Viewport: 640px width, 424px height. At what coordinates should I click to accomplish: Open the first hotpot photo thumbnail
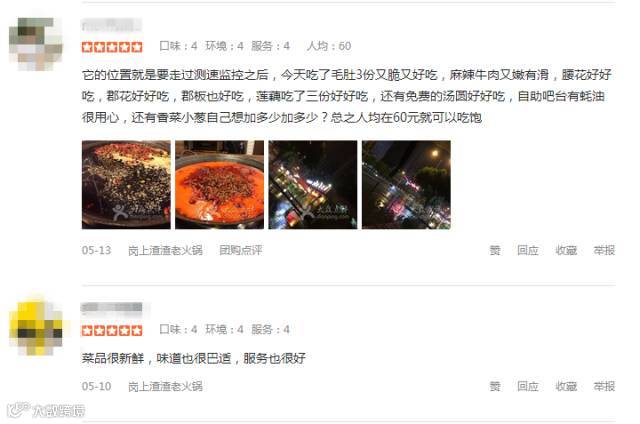click(126, 184)
